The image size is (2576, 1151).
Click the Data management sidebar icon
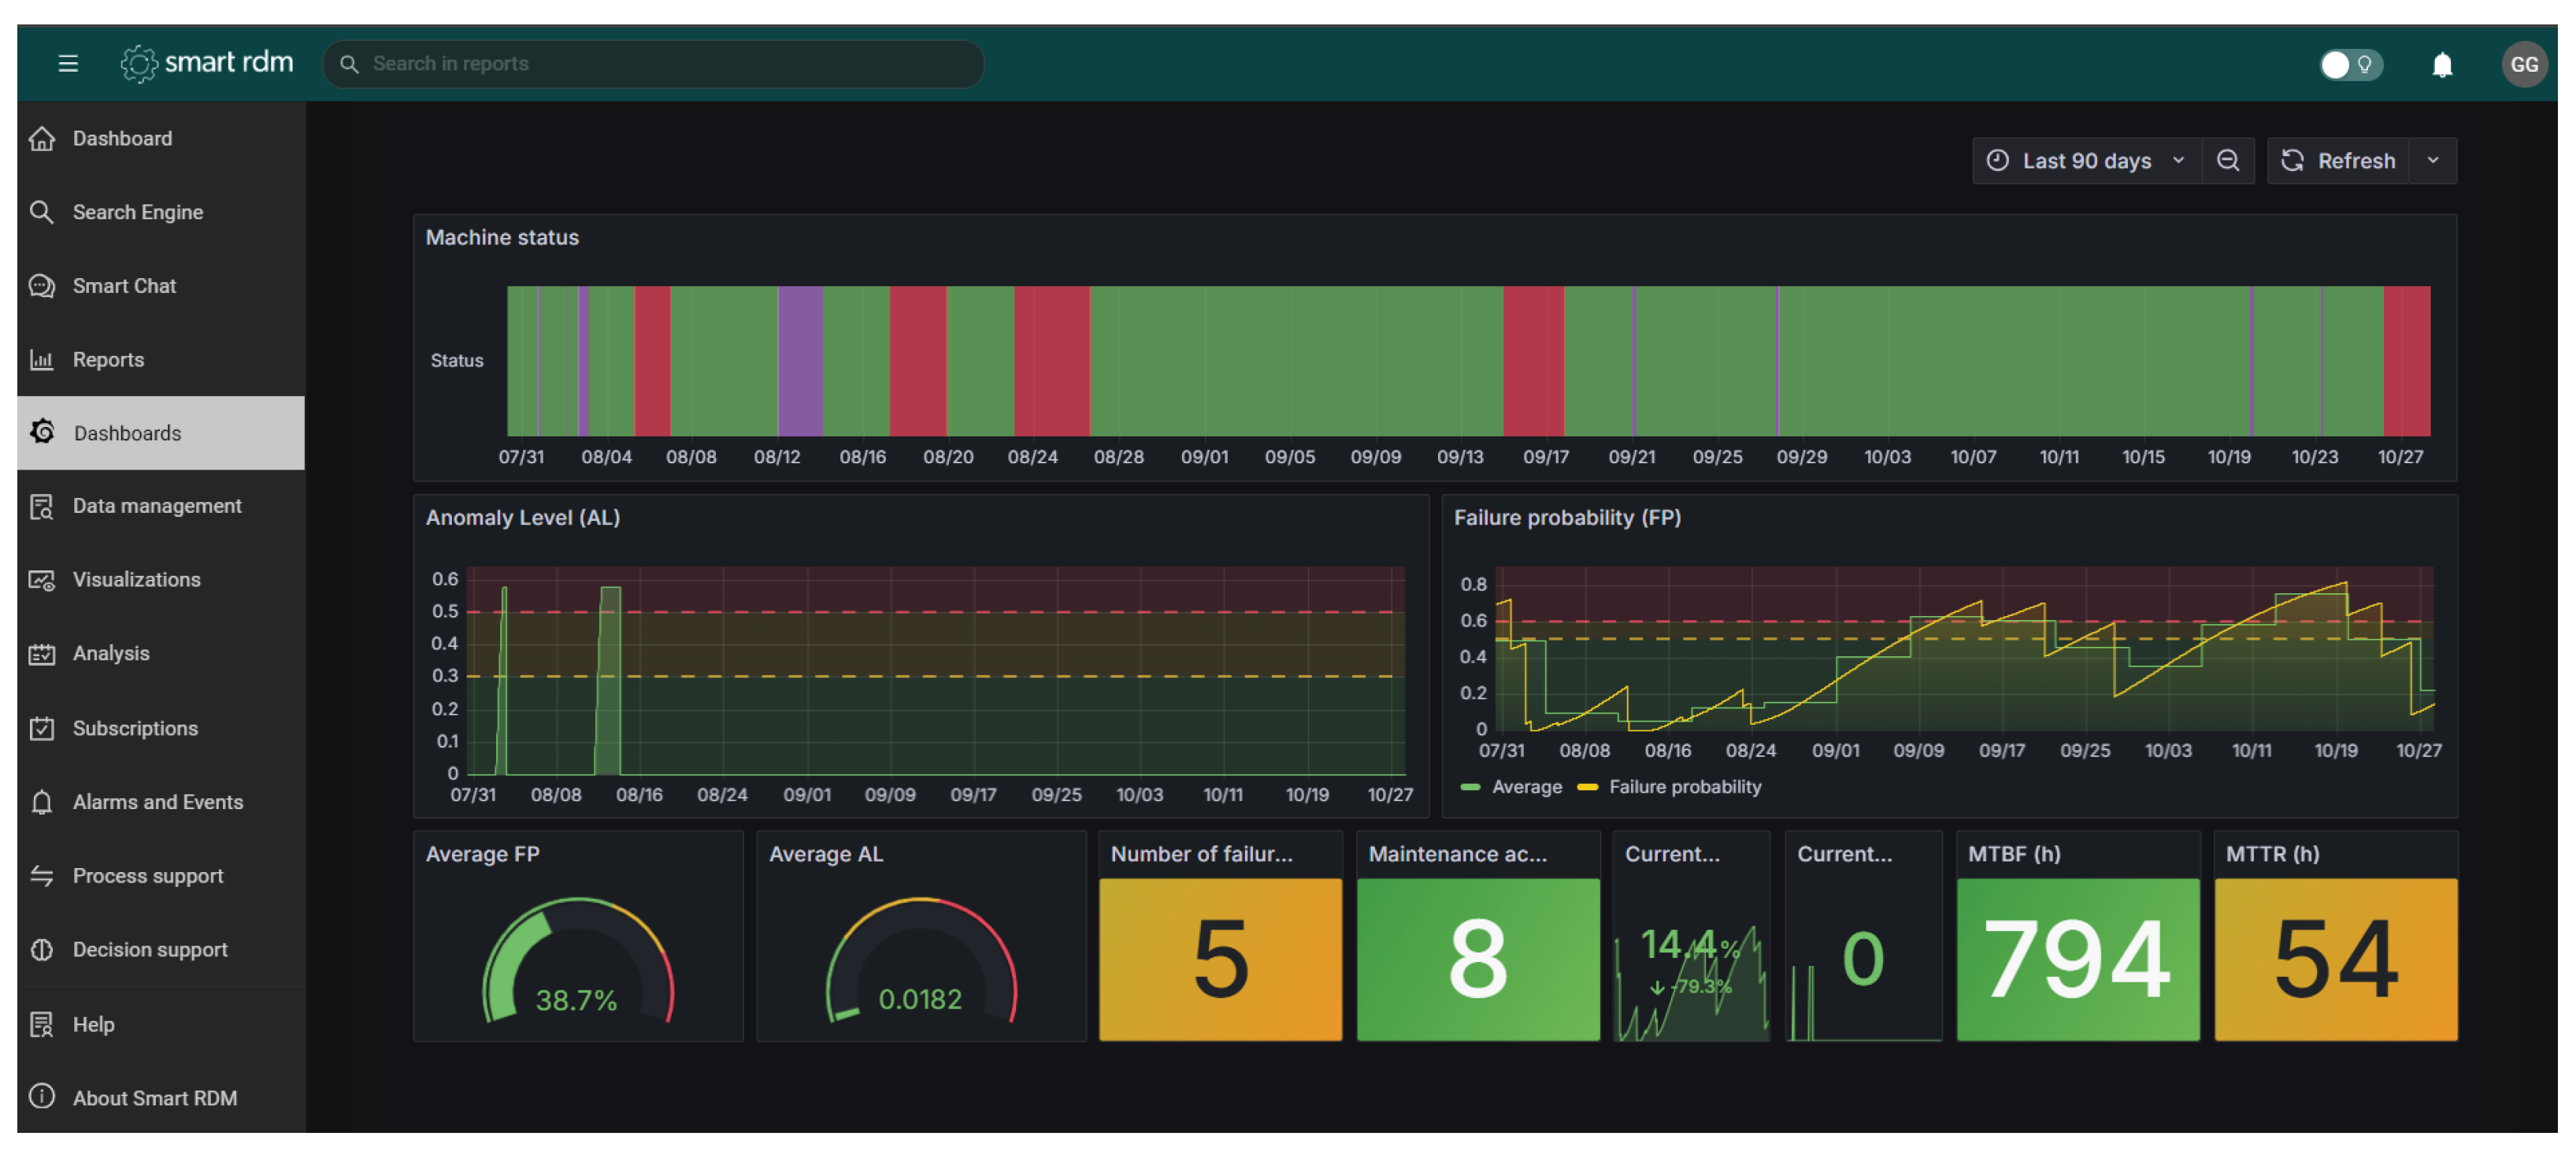click(x=41, y=506)
